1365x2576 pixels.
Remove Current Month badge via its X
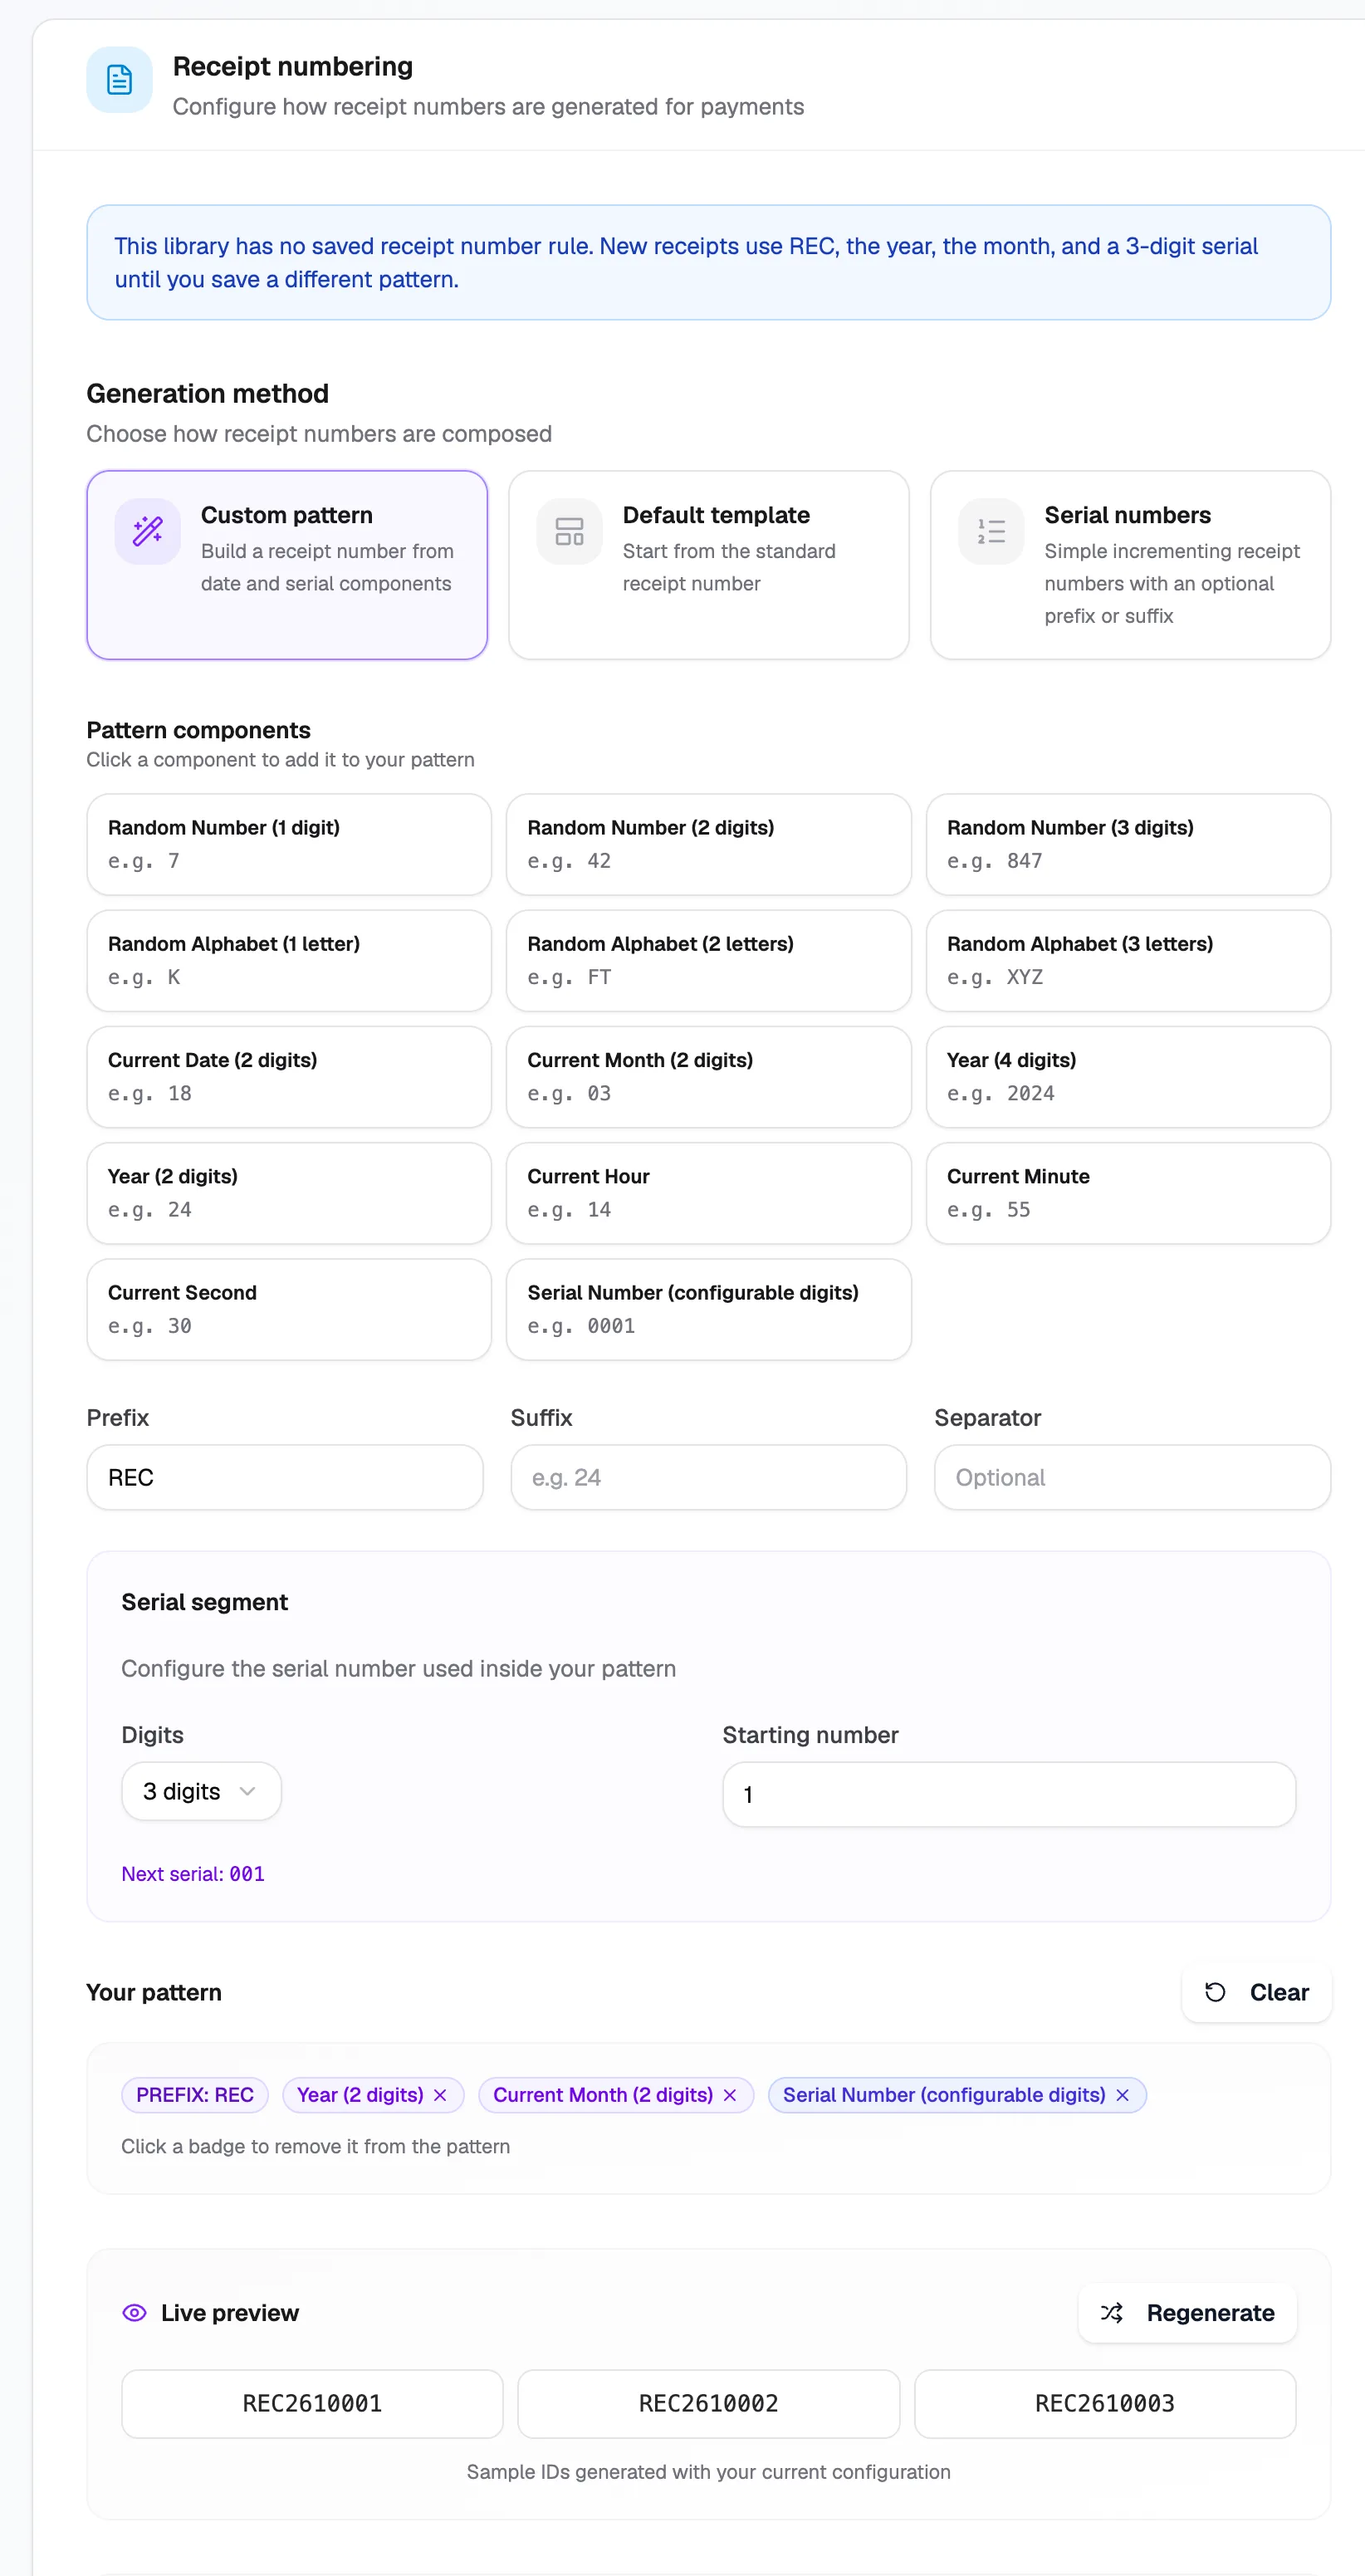point(730,2095)
